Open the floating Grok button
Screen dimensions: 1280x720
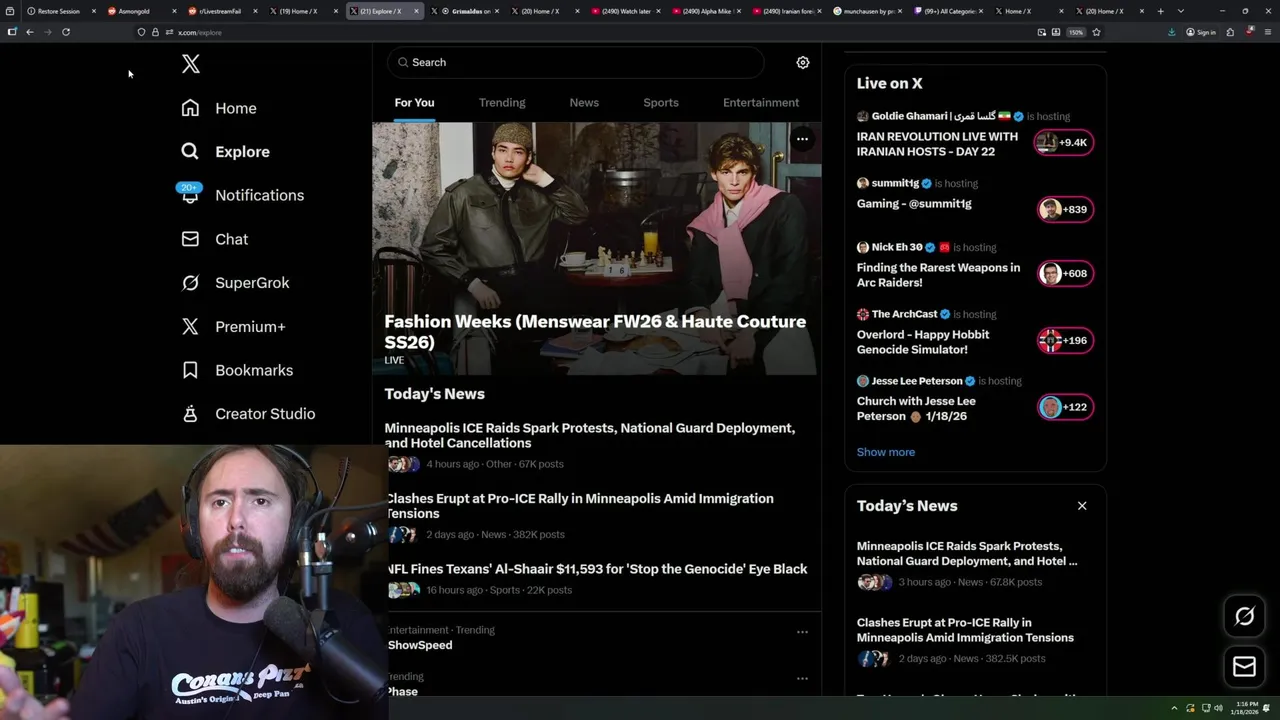(x=1244, y=616)
